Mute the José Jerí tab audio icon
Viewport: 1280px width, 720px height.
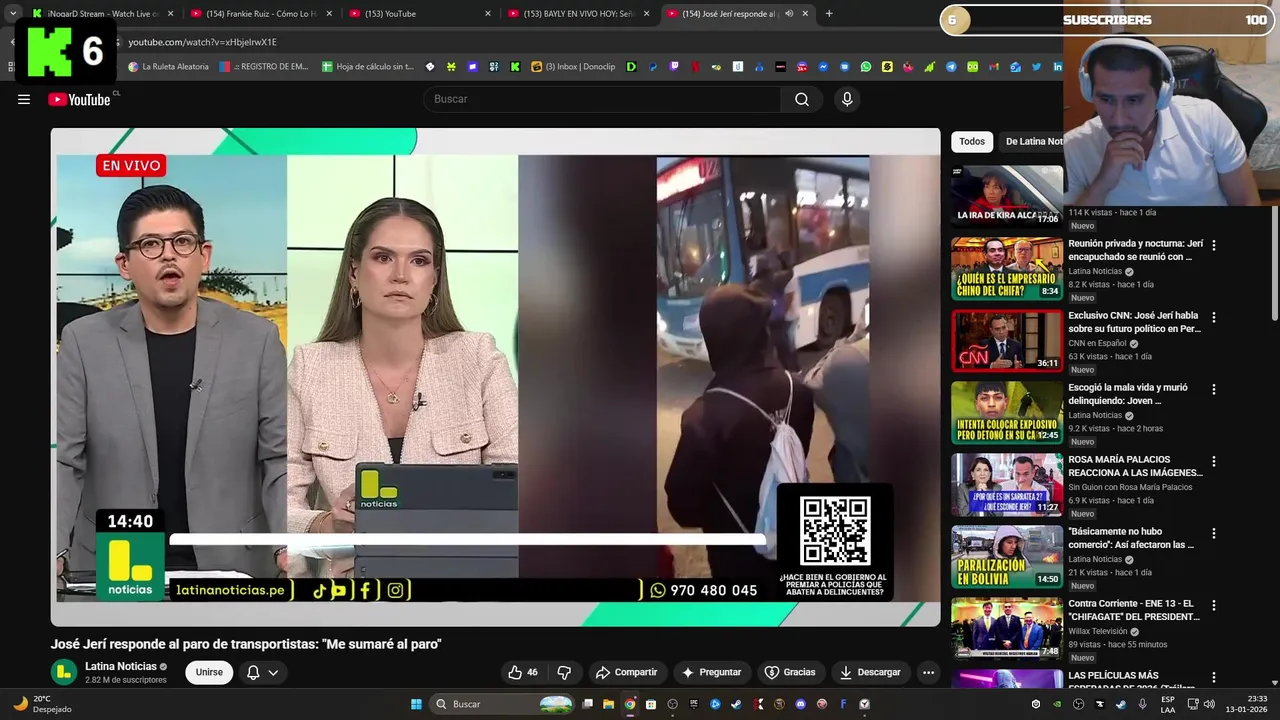(x=789, y=14)
